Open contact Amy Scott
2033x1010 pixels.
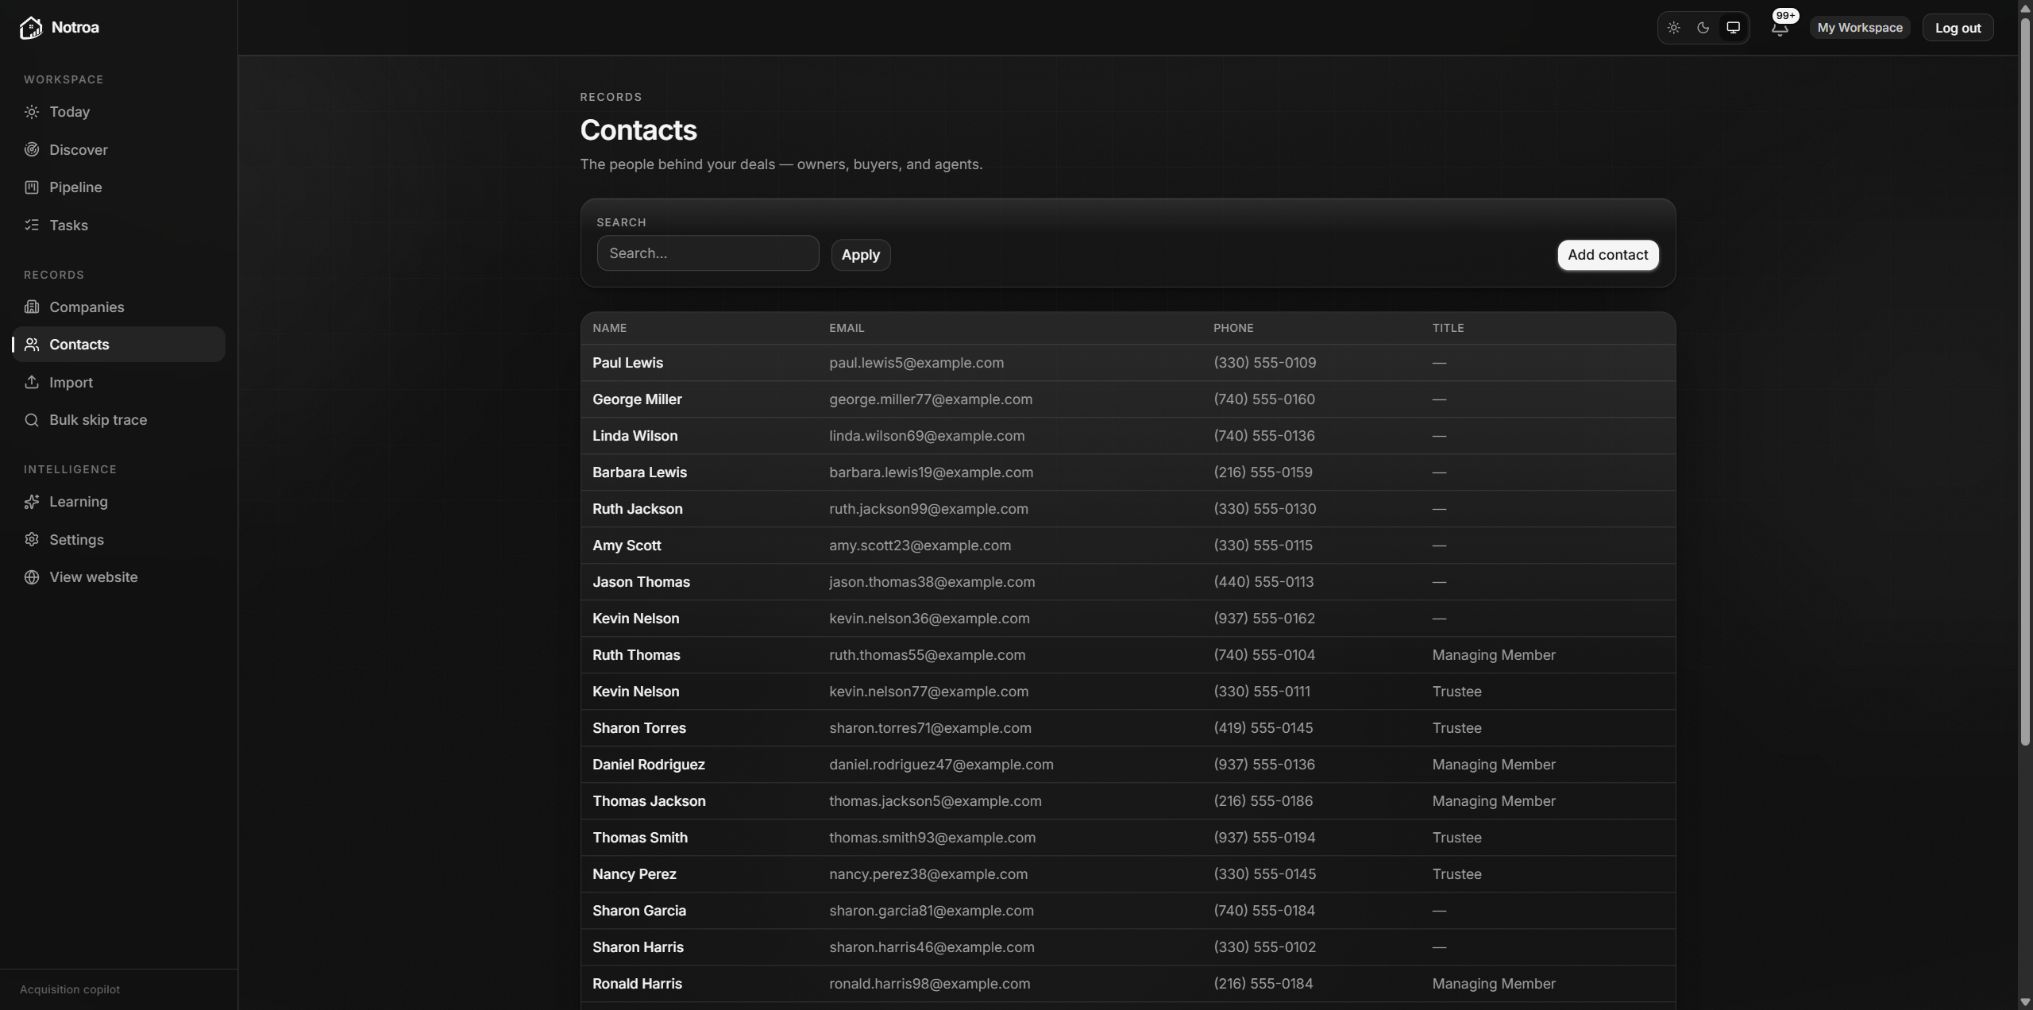[626, 545]
